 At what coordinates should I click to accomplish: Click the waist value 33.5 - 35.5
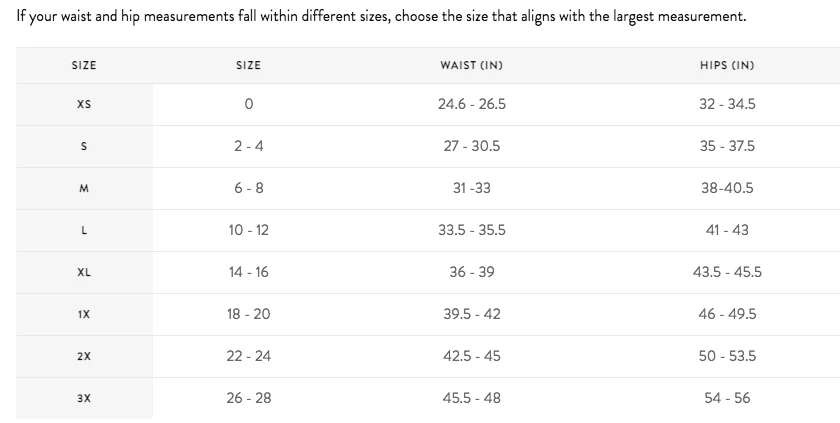click(x=471, y=230)
